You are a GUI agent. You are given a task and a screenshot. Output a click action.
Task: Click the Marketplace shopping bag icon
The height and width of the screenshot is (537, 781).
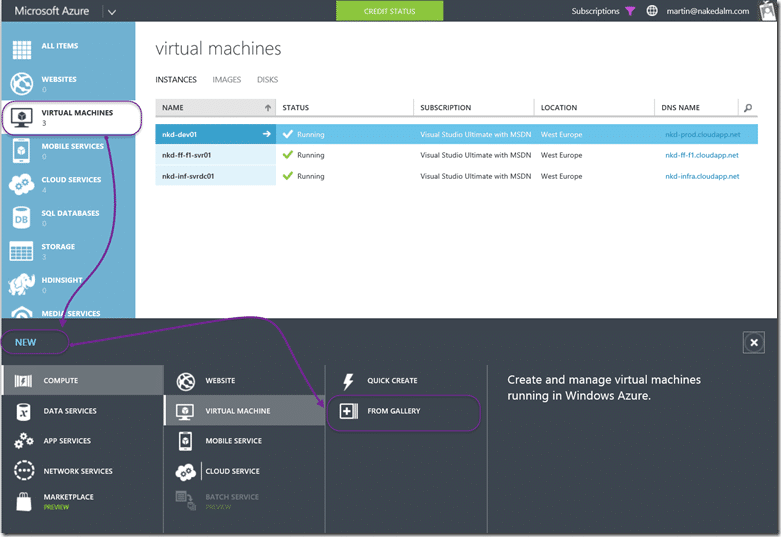(x=23, y=502)
